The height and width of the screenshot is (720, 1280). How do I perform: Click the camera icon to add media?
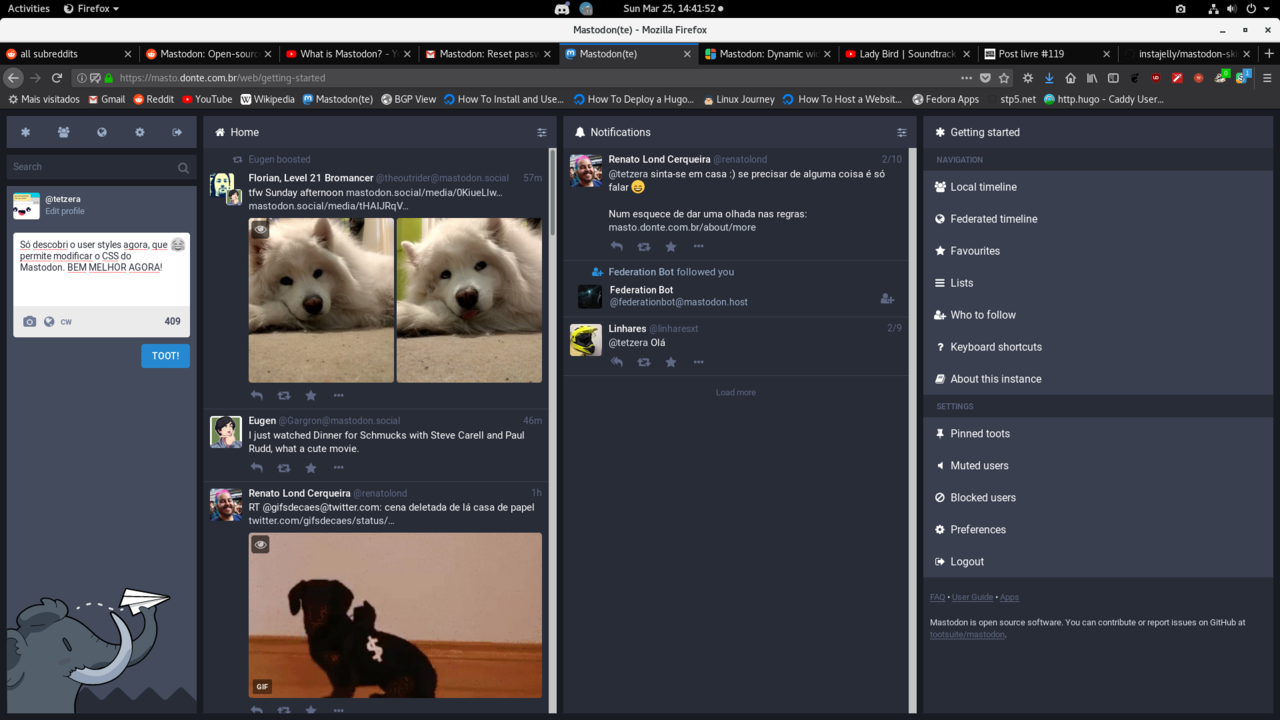[30, 321]
